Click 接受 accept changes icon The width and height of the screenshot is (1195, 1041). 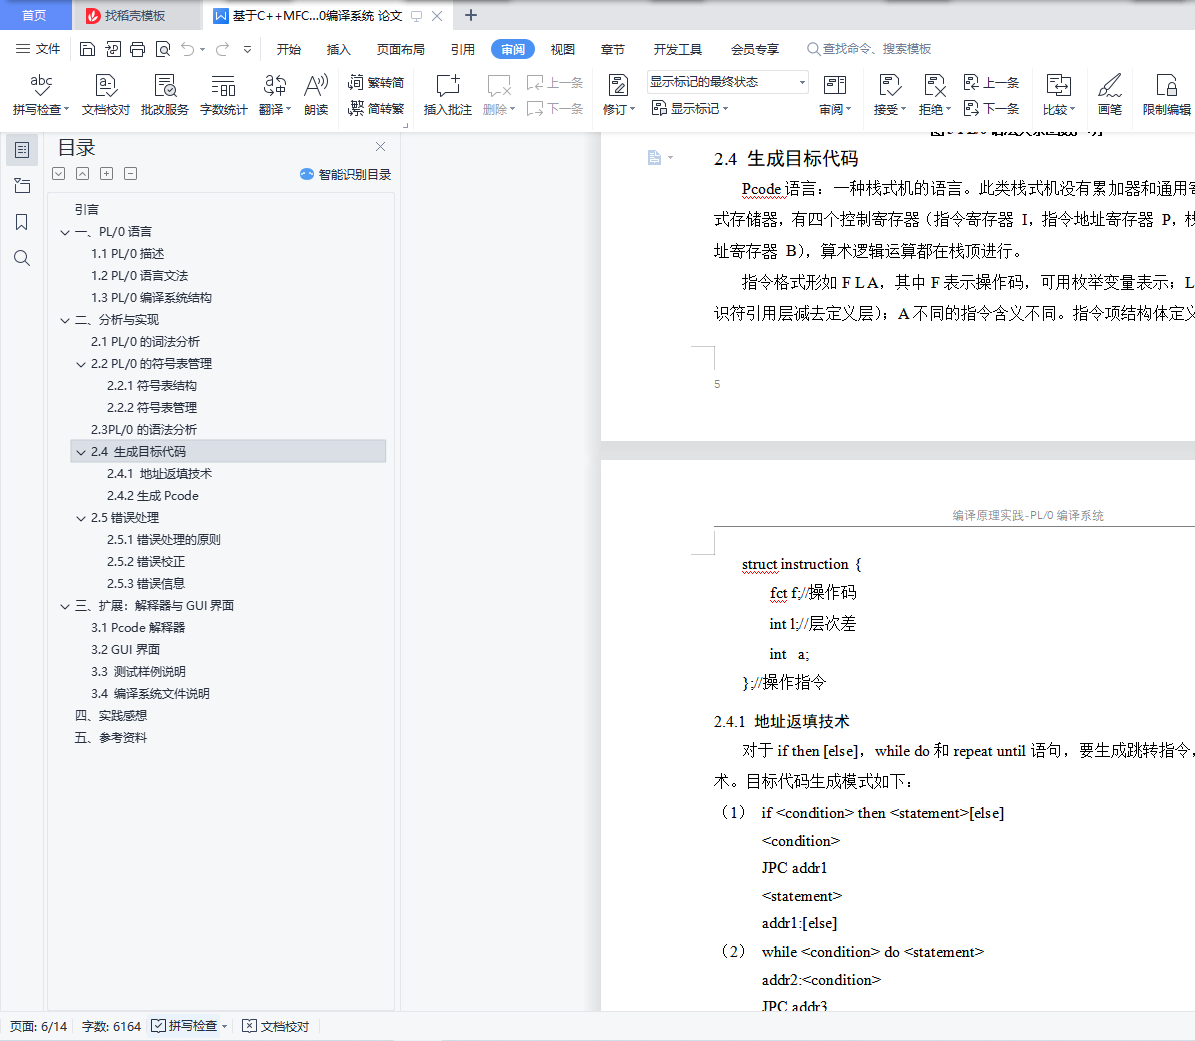pyautogui.click(x=889, y=85)
